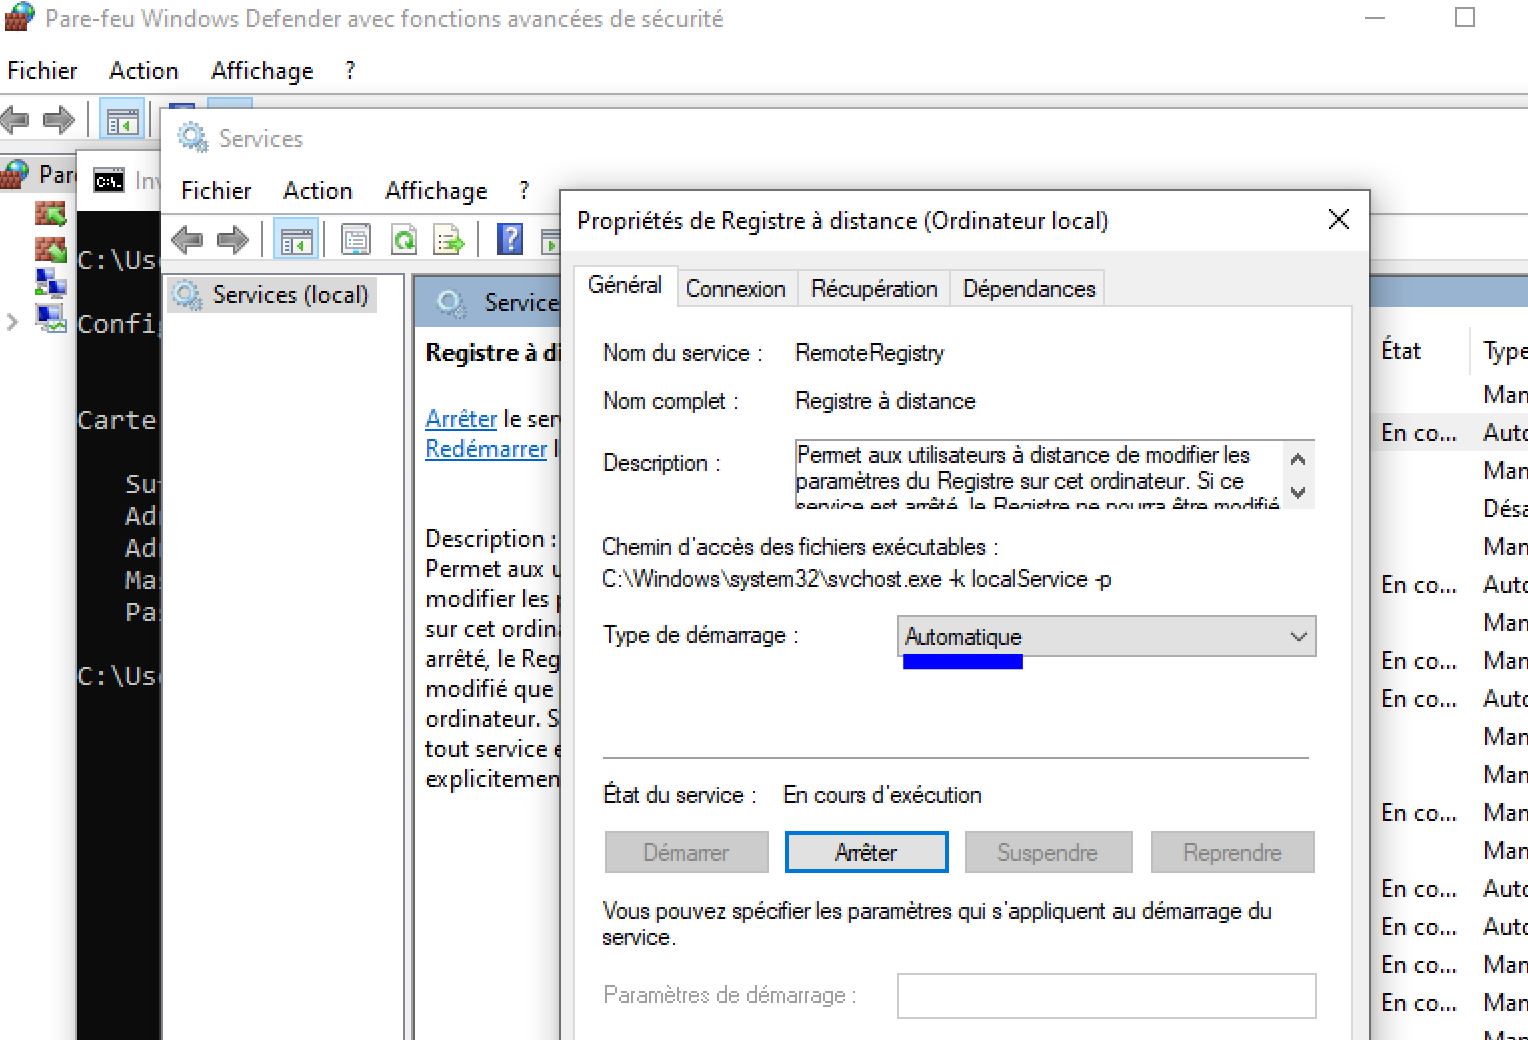Click the Export list icon in Services toolbar

[x=448, y=240]
